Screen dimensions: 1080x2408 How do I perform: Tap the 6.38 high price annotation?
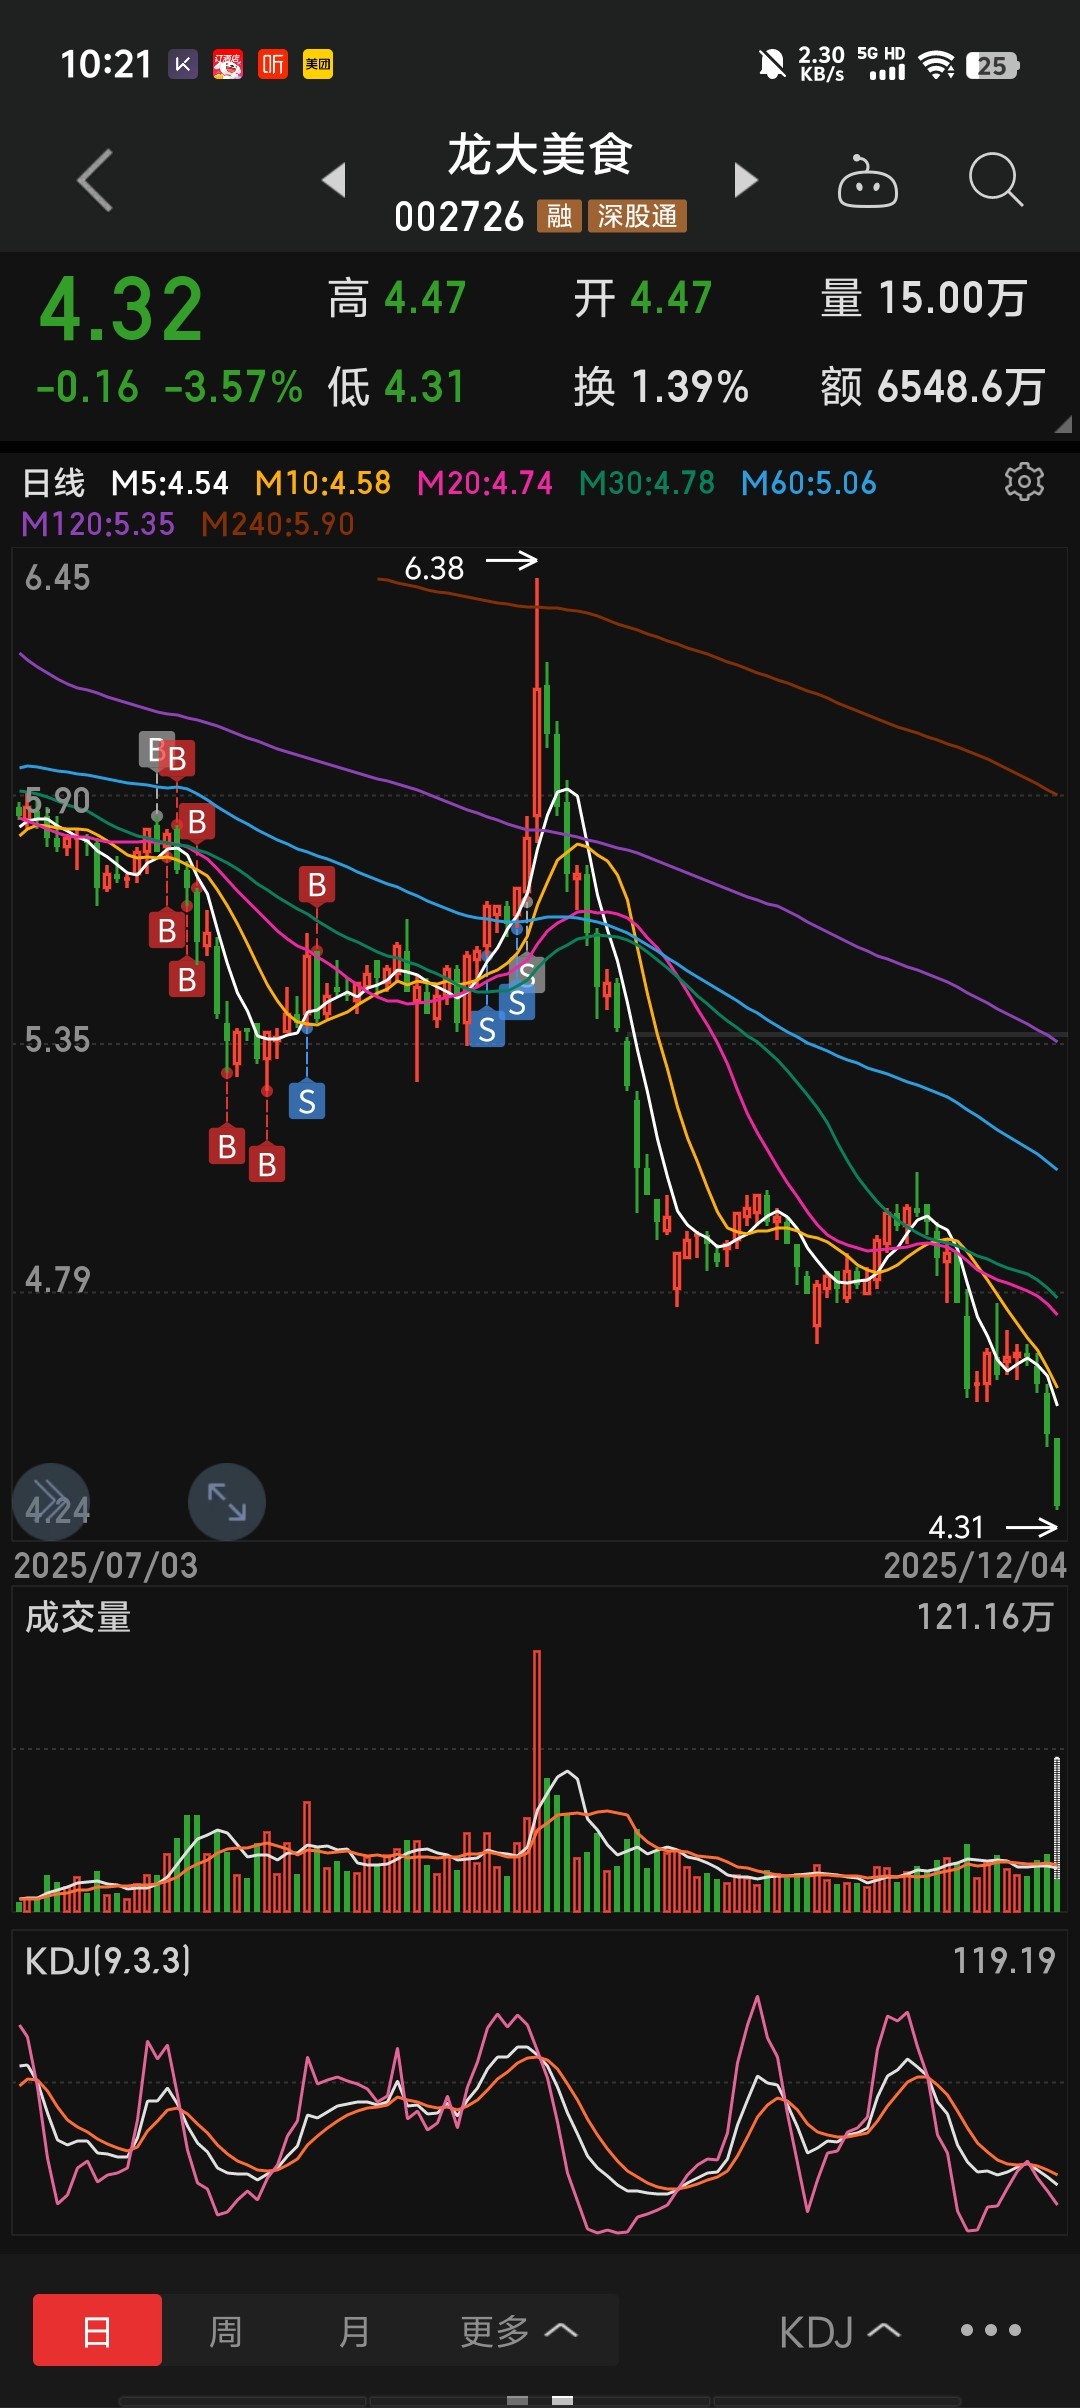coord(434,568)
